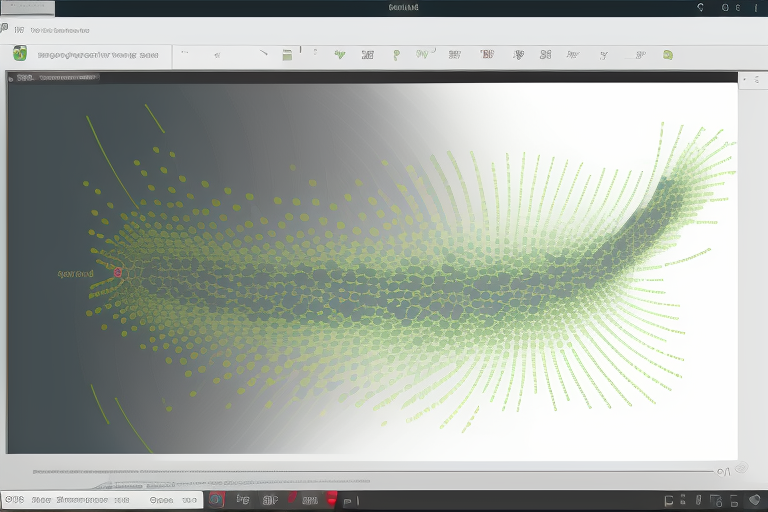Click the red-outlined icon in the bottom bar
Screen dimensions: 768x512
tap(217, 500)
